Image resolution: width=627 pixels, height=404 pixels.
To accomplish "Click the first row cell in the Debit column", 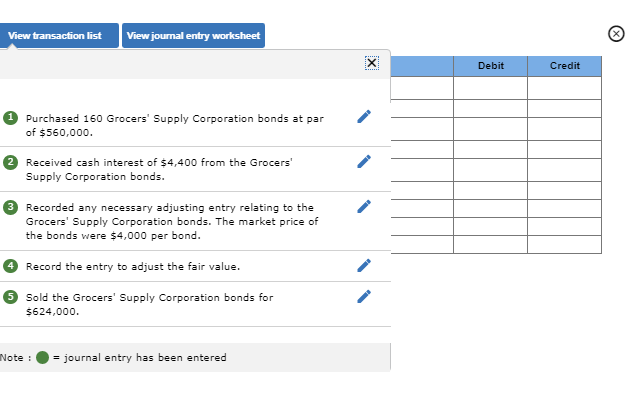I will (490, 88).
